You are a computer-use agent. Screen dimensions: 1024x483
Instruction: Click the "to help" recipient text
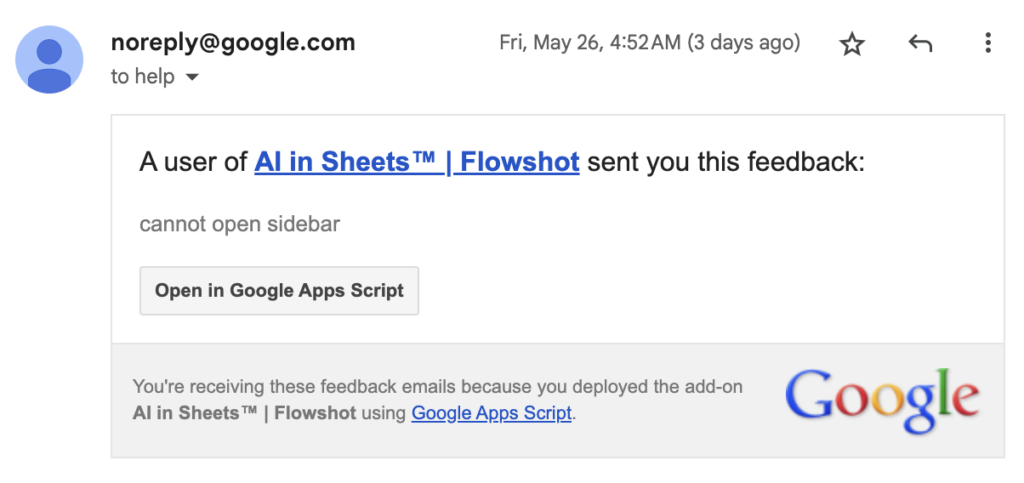(x=142, y=77)
